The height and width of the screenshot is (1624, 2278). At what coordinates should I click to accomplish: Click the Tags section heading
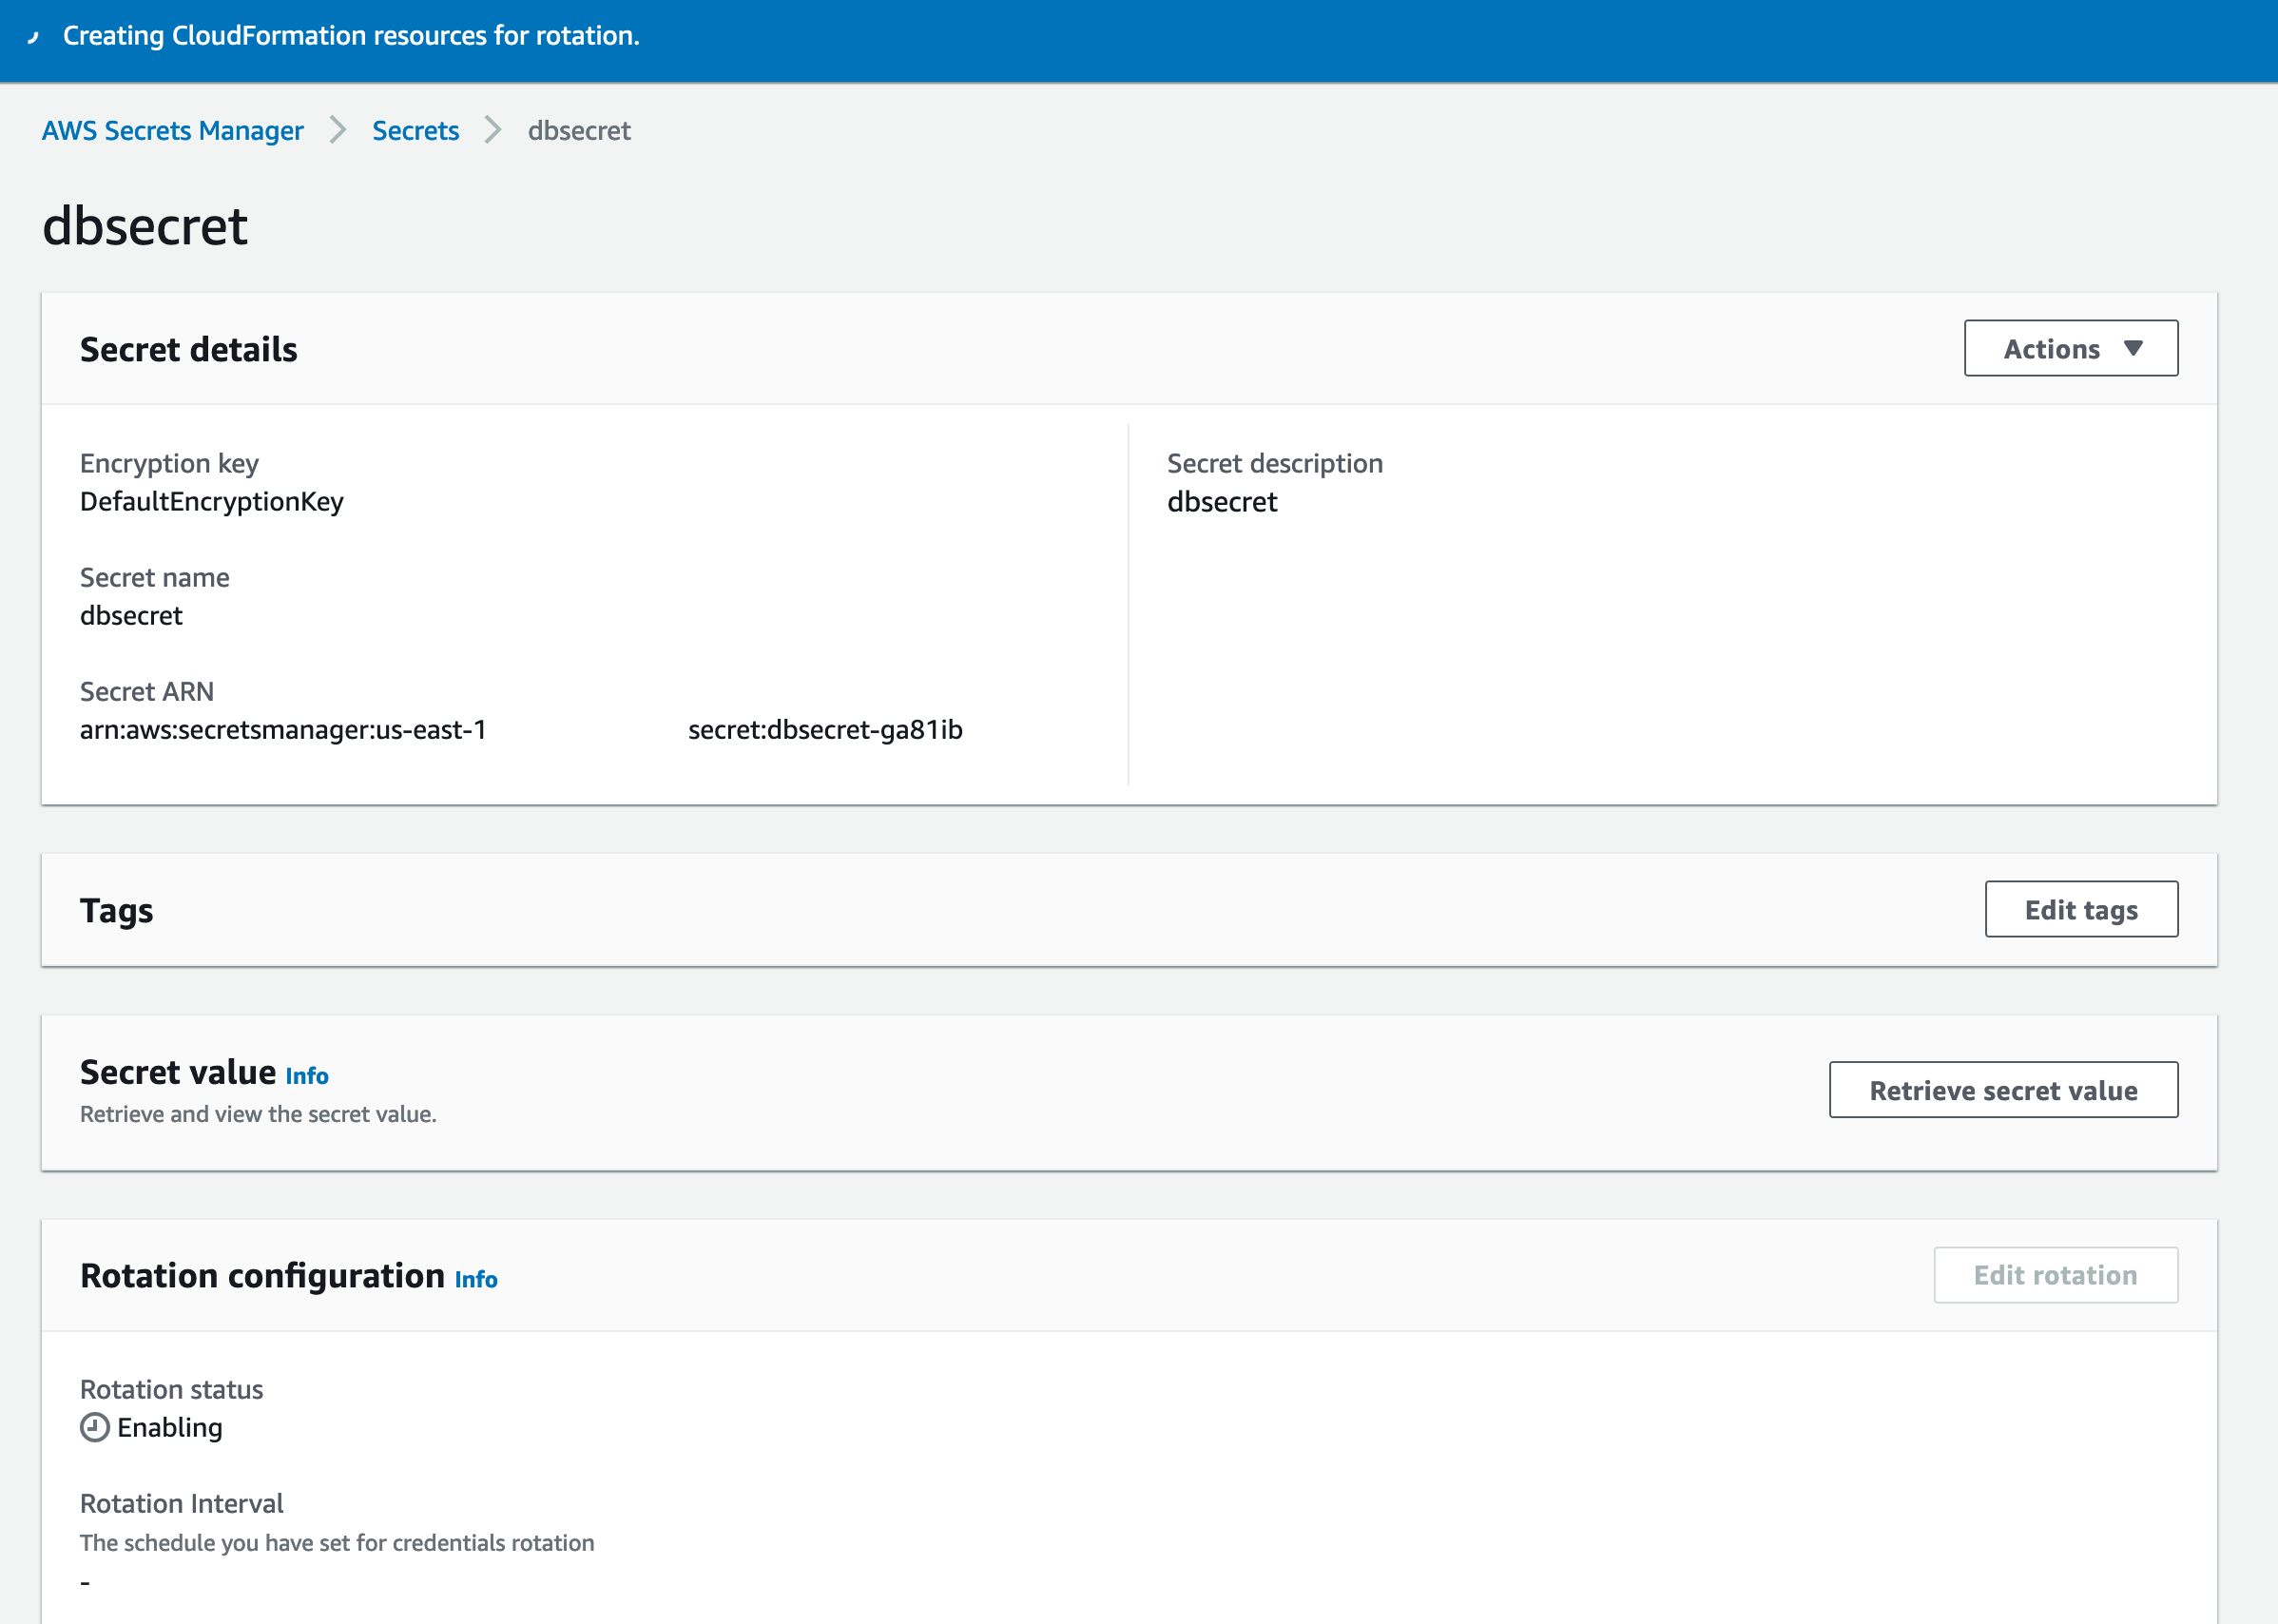pyautogui.click(x=116, y=910)
